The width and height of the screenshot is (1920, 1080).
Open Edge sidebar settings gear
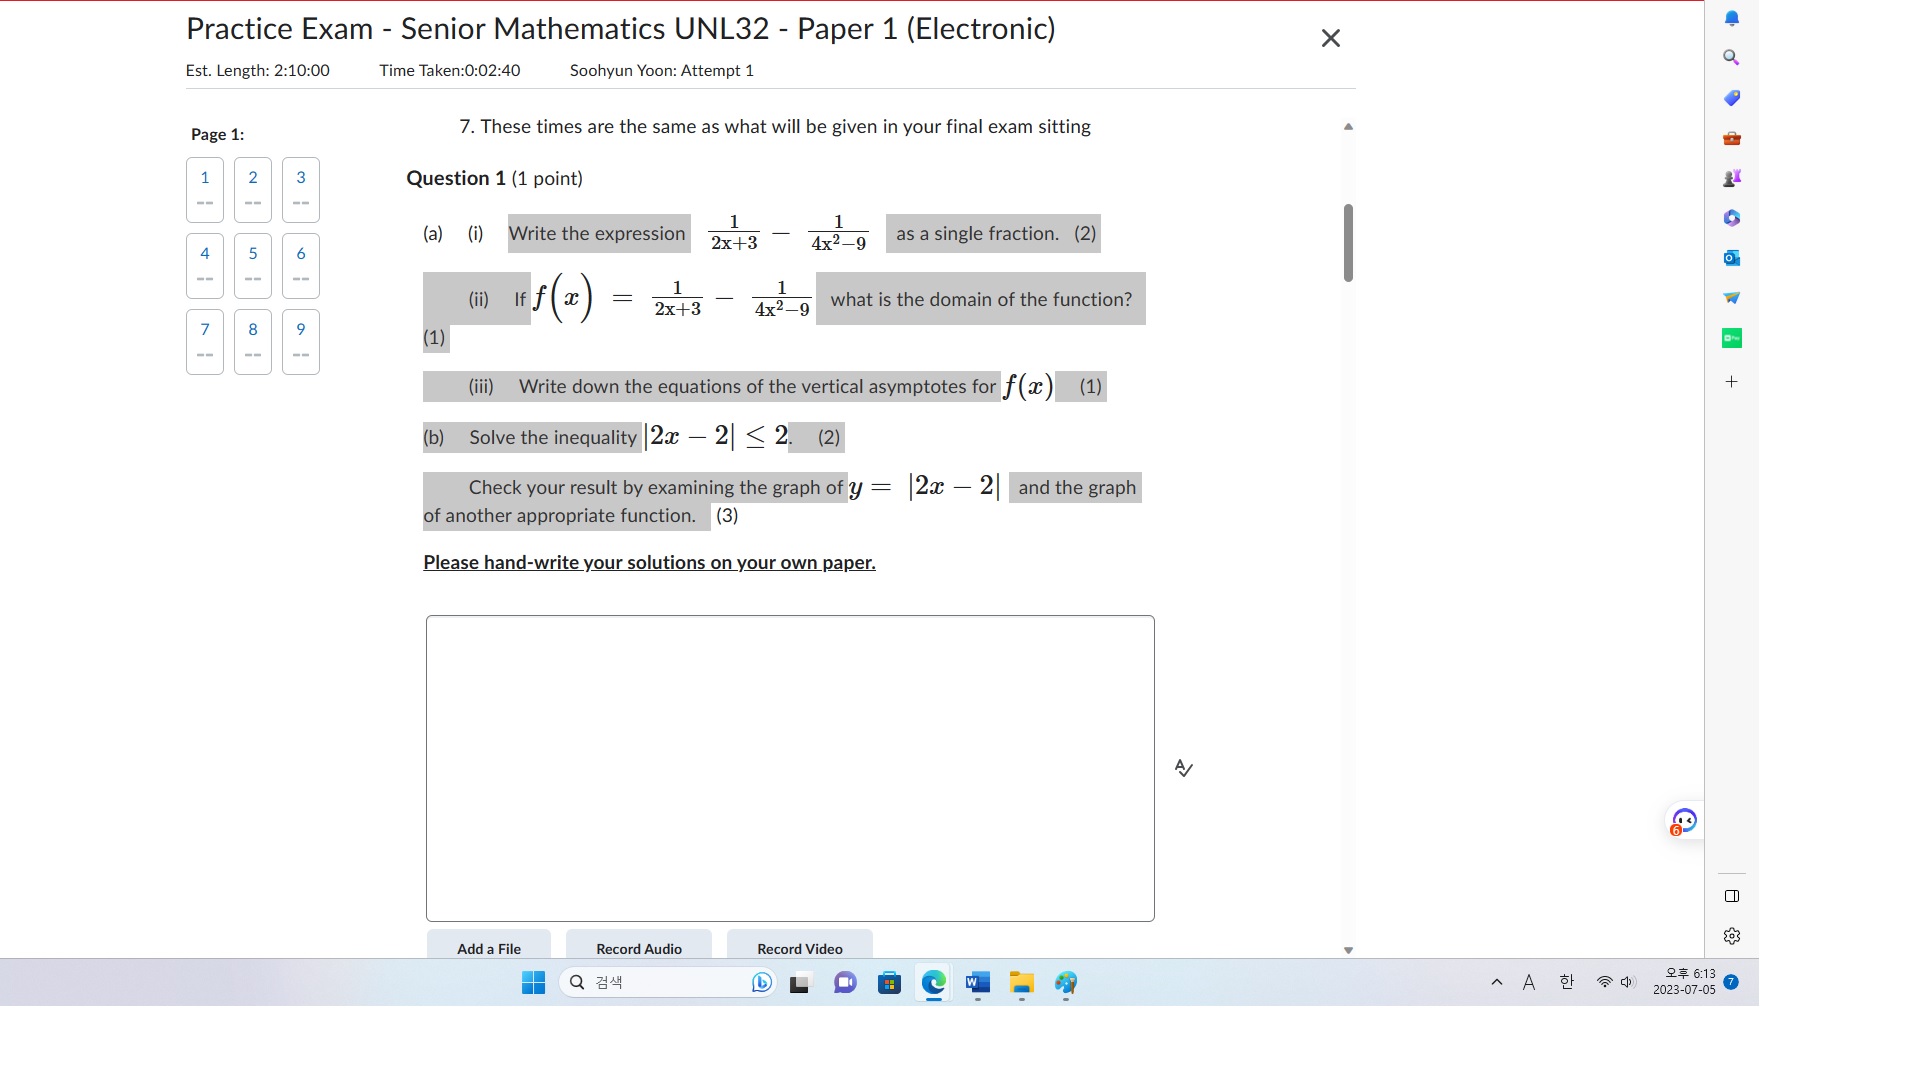coord(1732,936)
